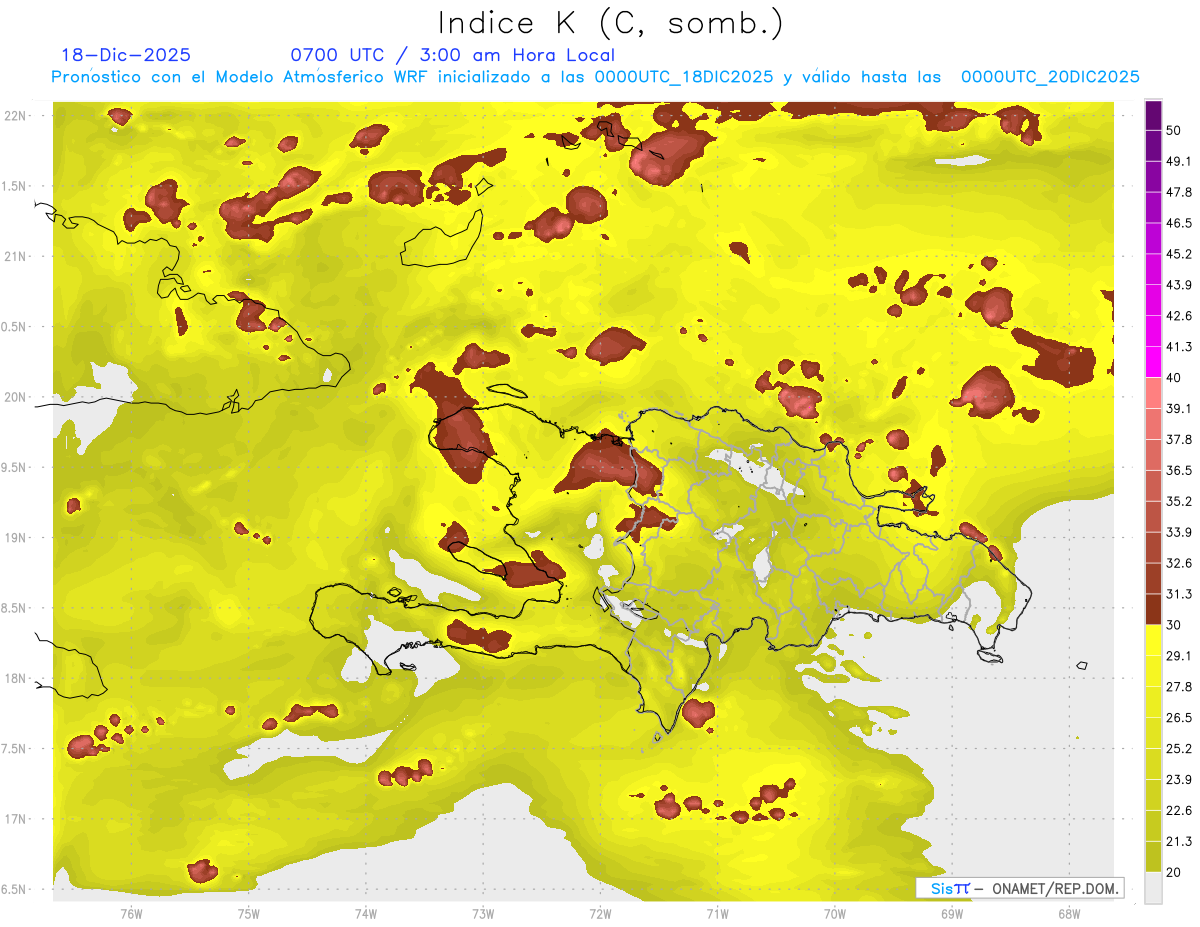This screenshot has height=927, width=1200.
Task: Click the dark purple swatch above 50
Action: (x=1153, y=115)
